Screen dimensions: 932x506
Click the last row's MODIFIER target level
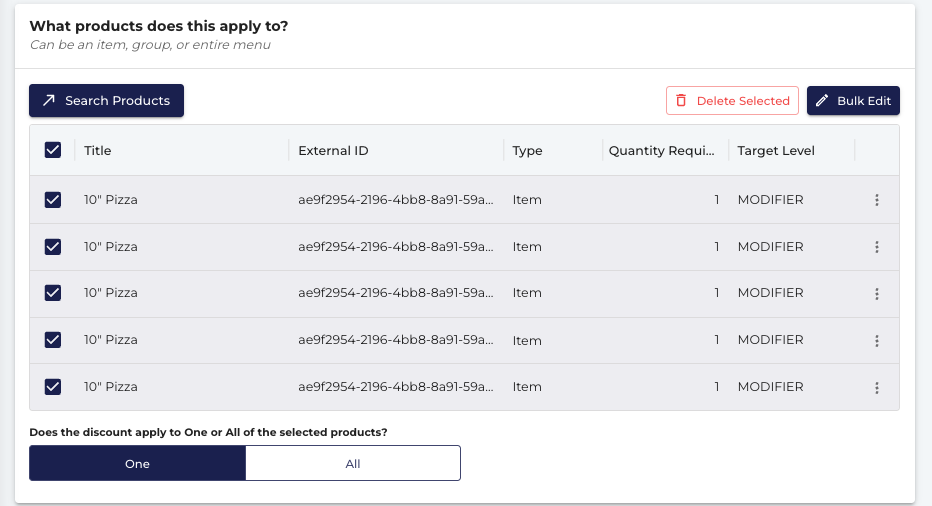tap(770, 386)
